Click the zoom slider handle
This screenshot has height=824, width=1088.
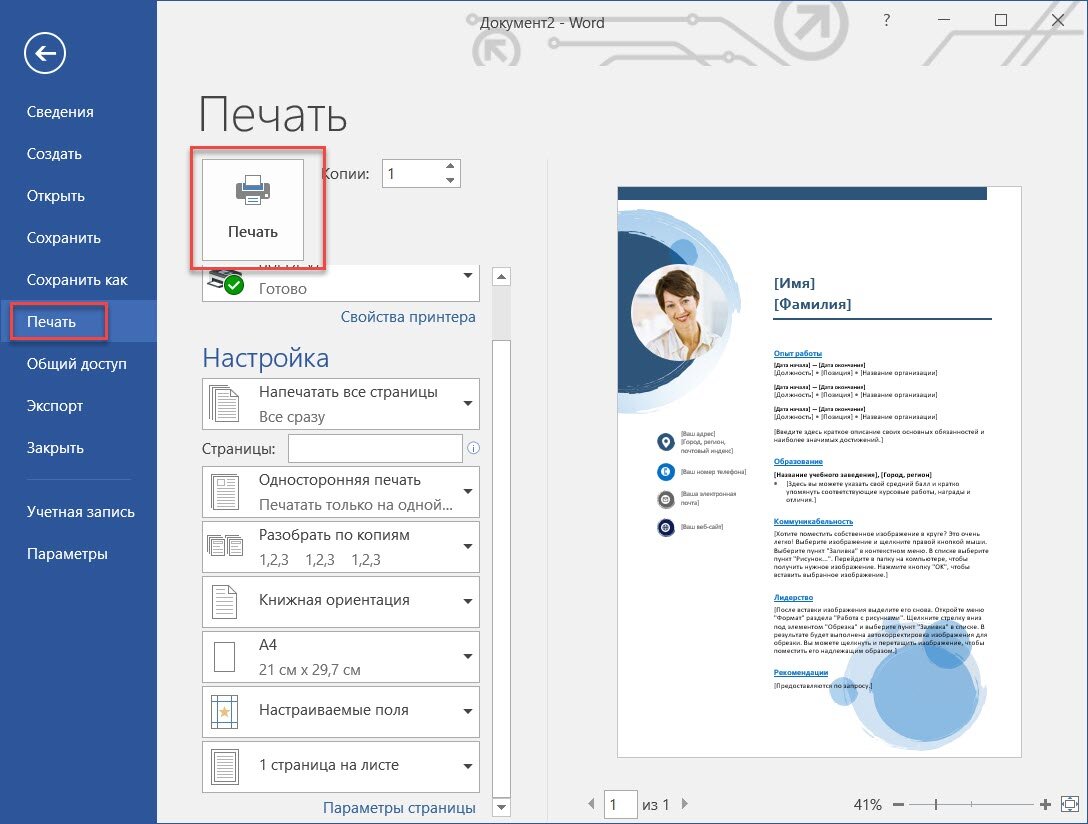pos(936,805)
